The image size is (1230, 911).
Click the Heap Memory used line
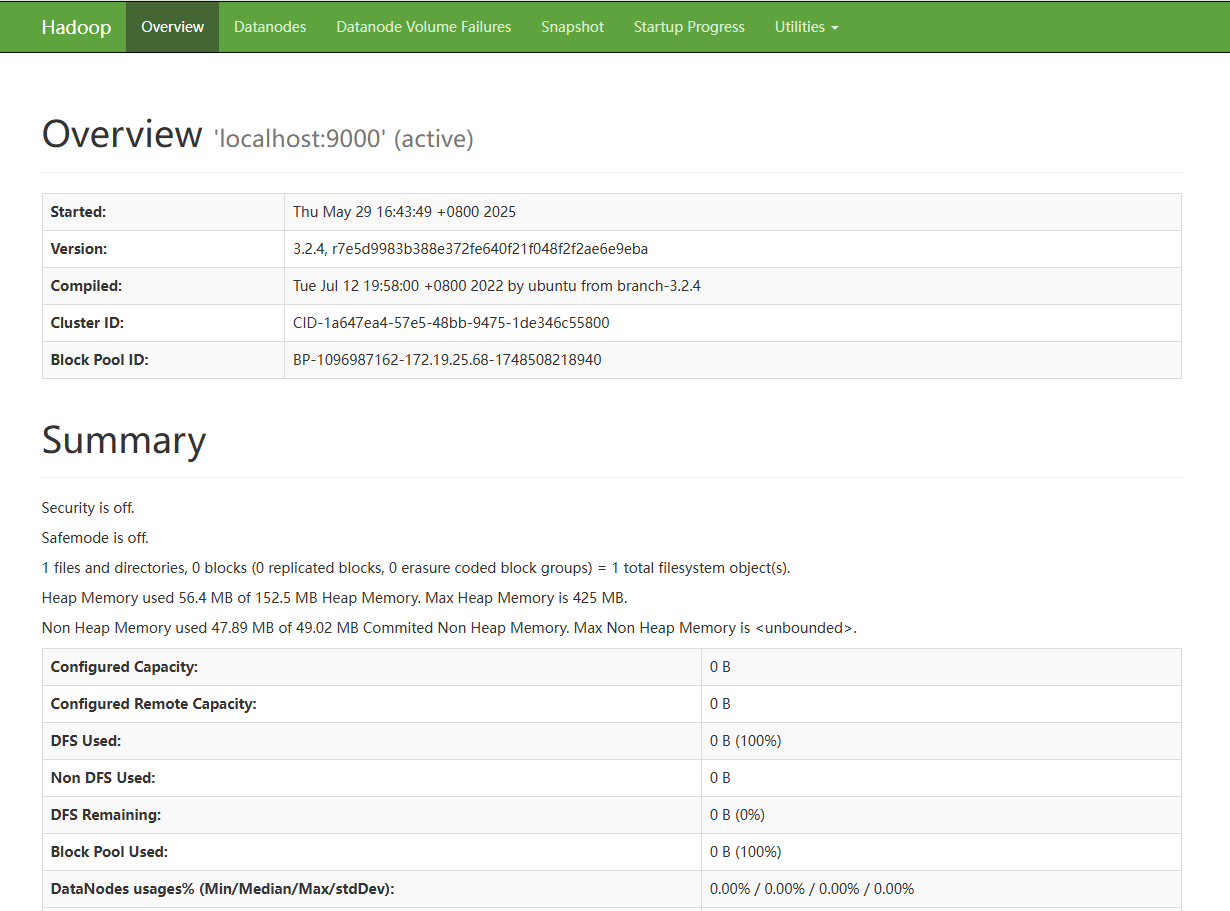click(334, 598)
